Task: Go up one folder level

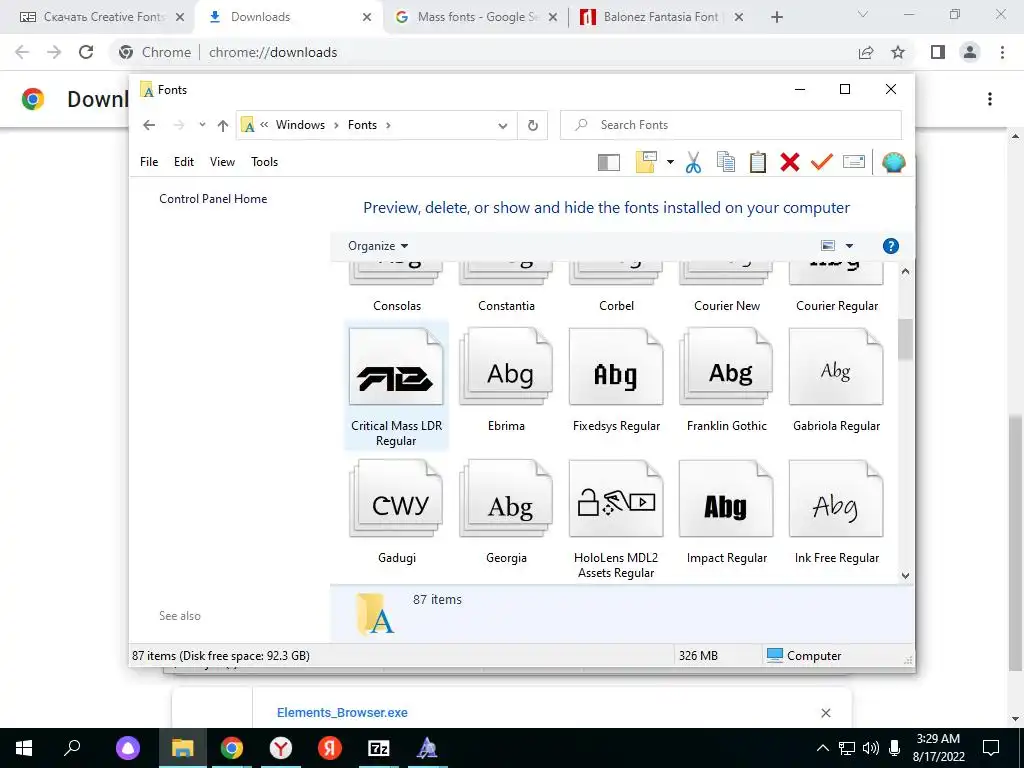Action: click(223, 125)
